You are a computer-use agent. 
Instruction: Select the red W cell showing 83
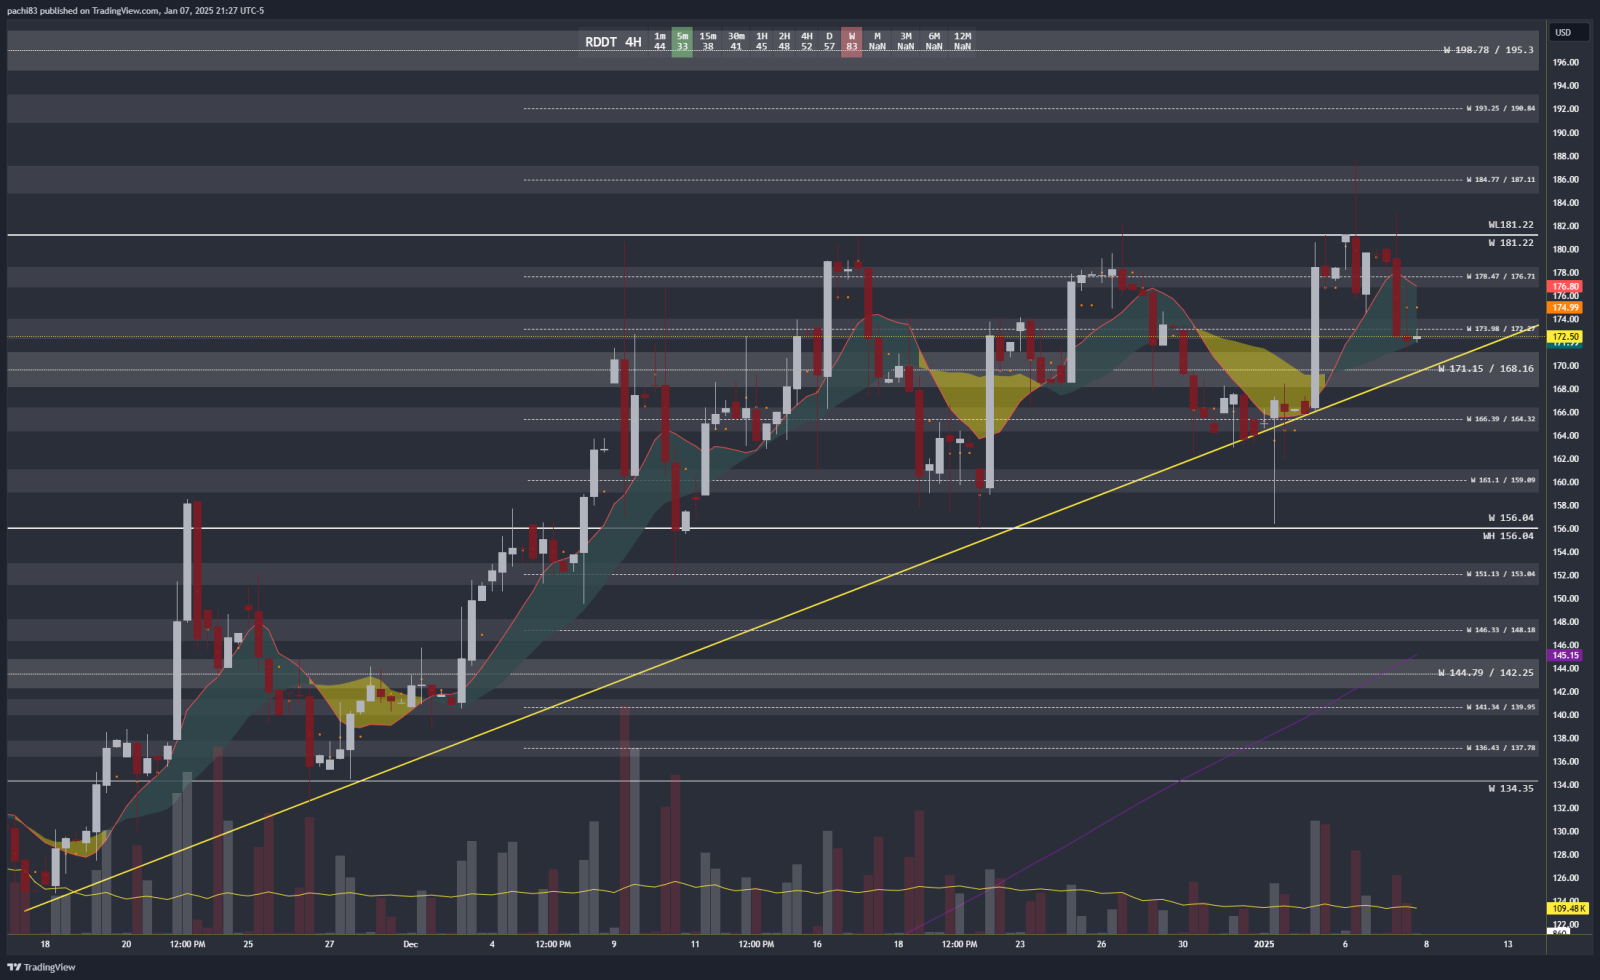click(852, 42)
